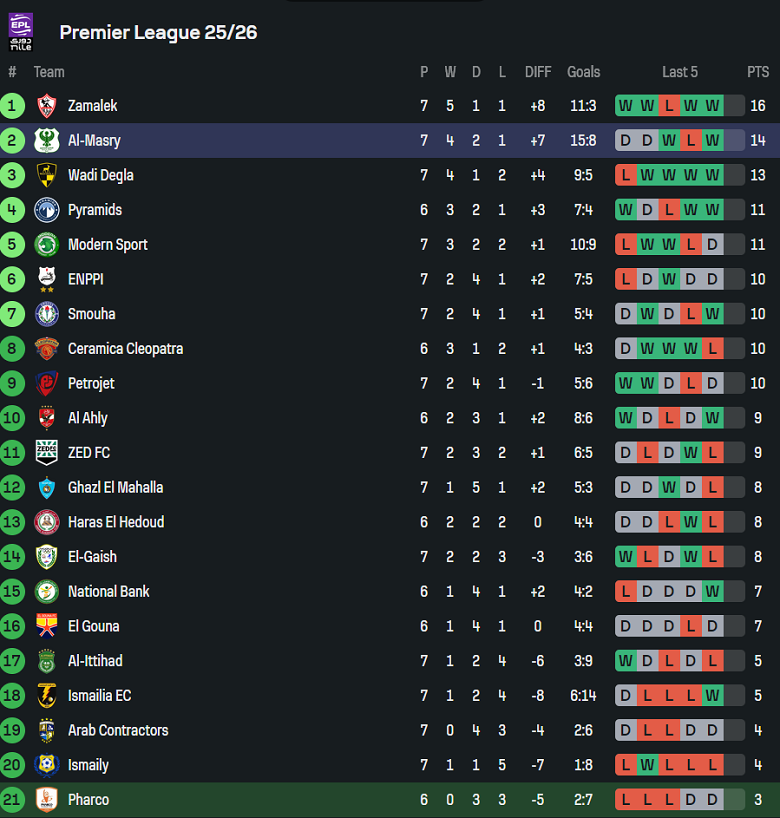The width and height of the screenshot is (780, 818).
Task: Click the Ceramica Cleopatra club crest
Action: [x=47, y=349]
